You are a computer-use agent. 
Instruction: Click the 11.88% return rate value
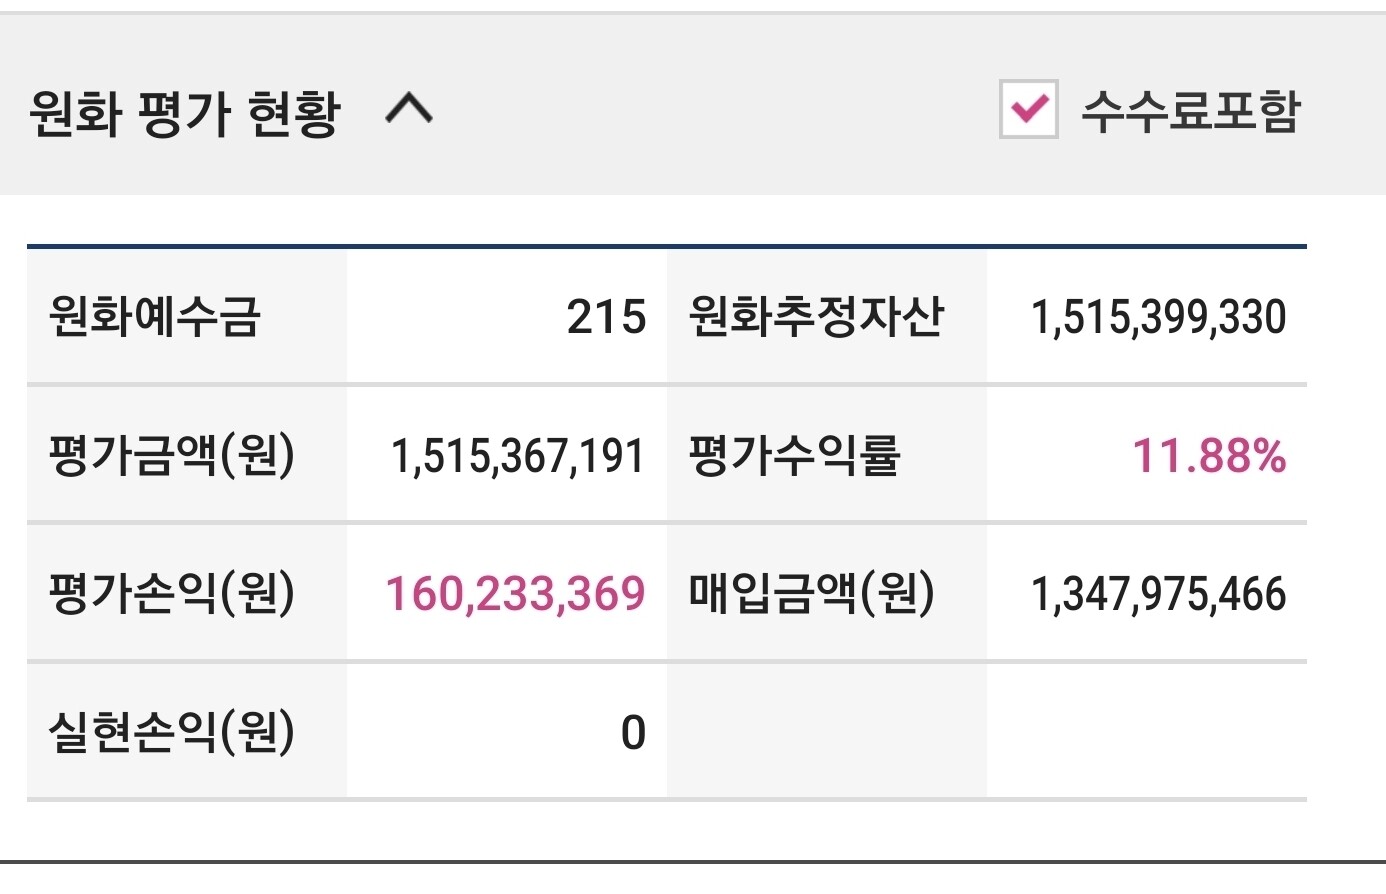1208,456
